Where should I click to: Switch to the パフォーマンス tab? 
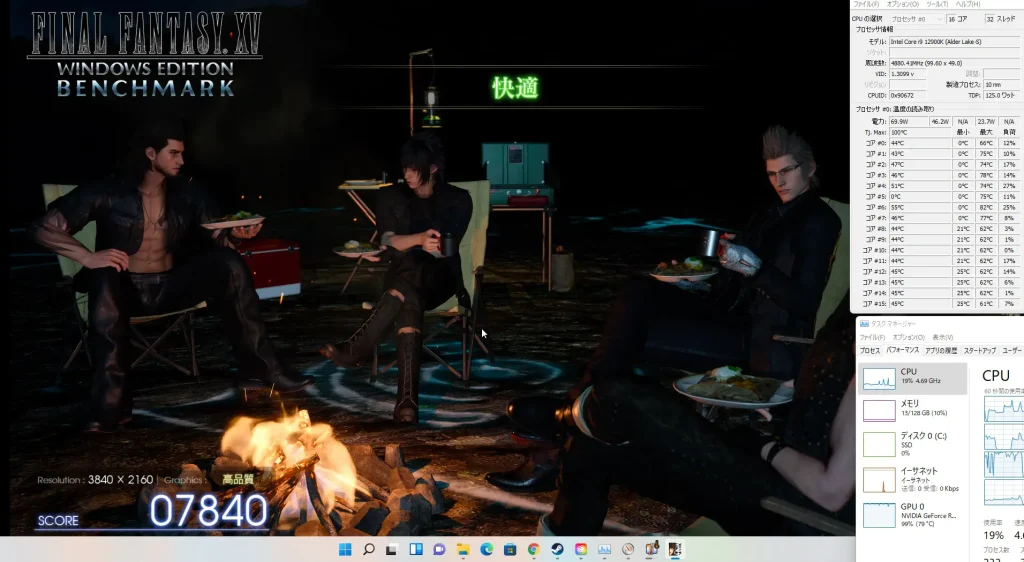click(x=903, y=351)
